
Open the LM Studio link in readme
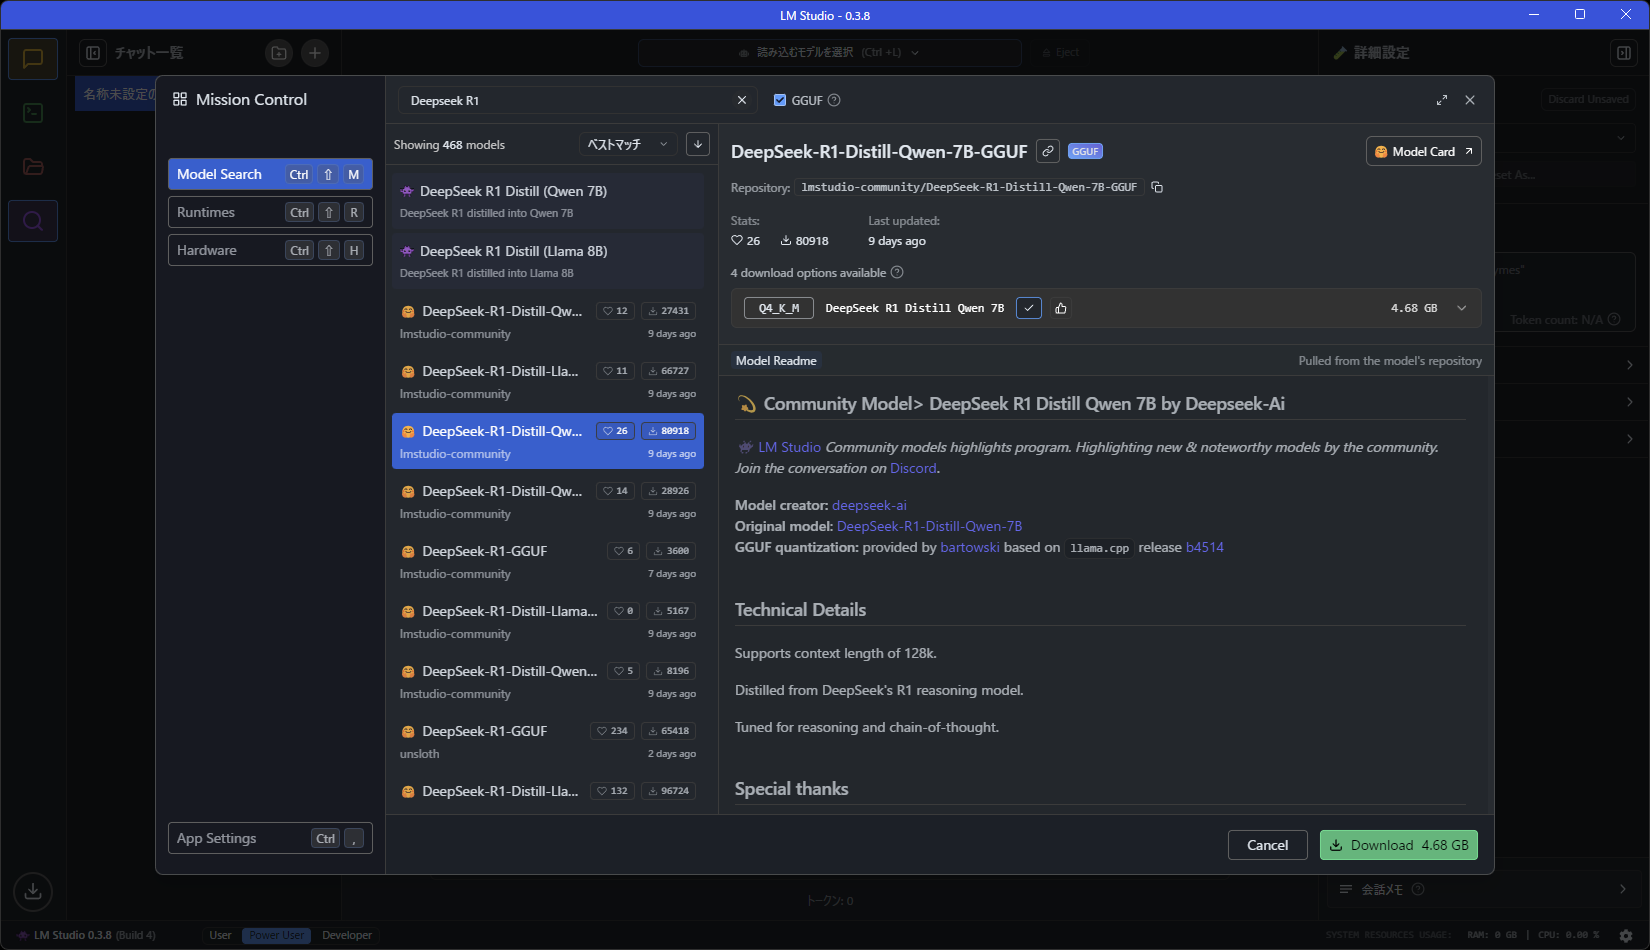(789, 448)
